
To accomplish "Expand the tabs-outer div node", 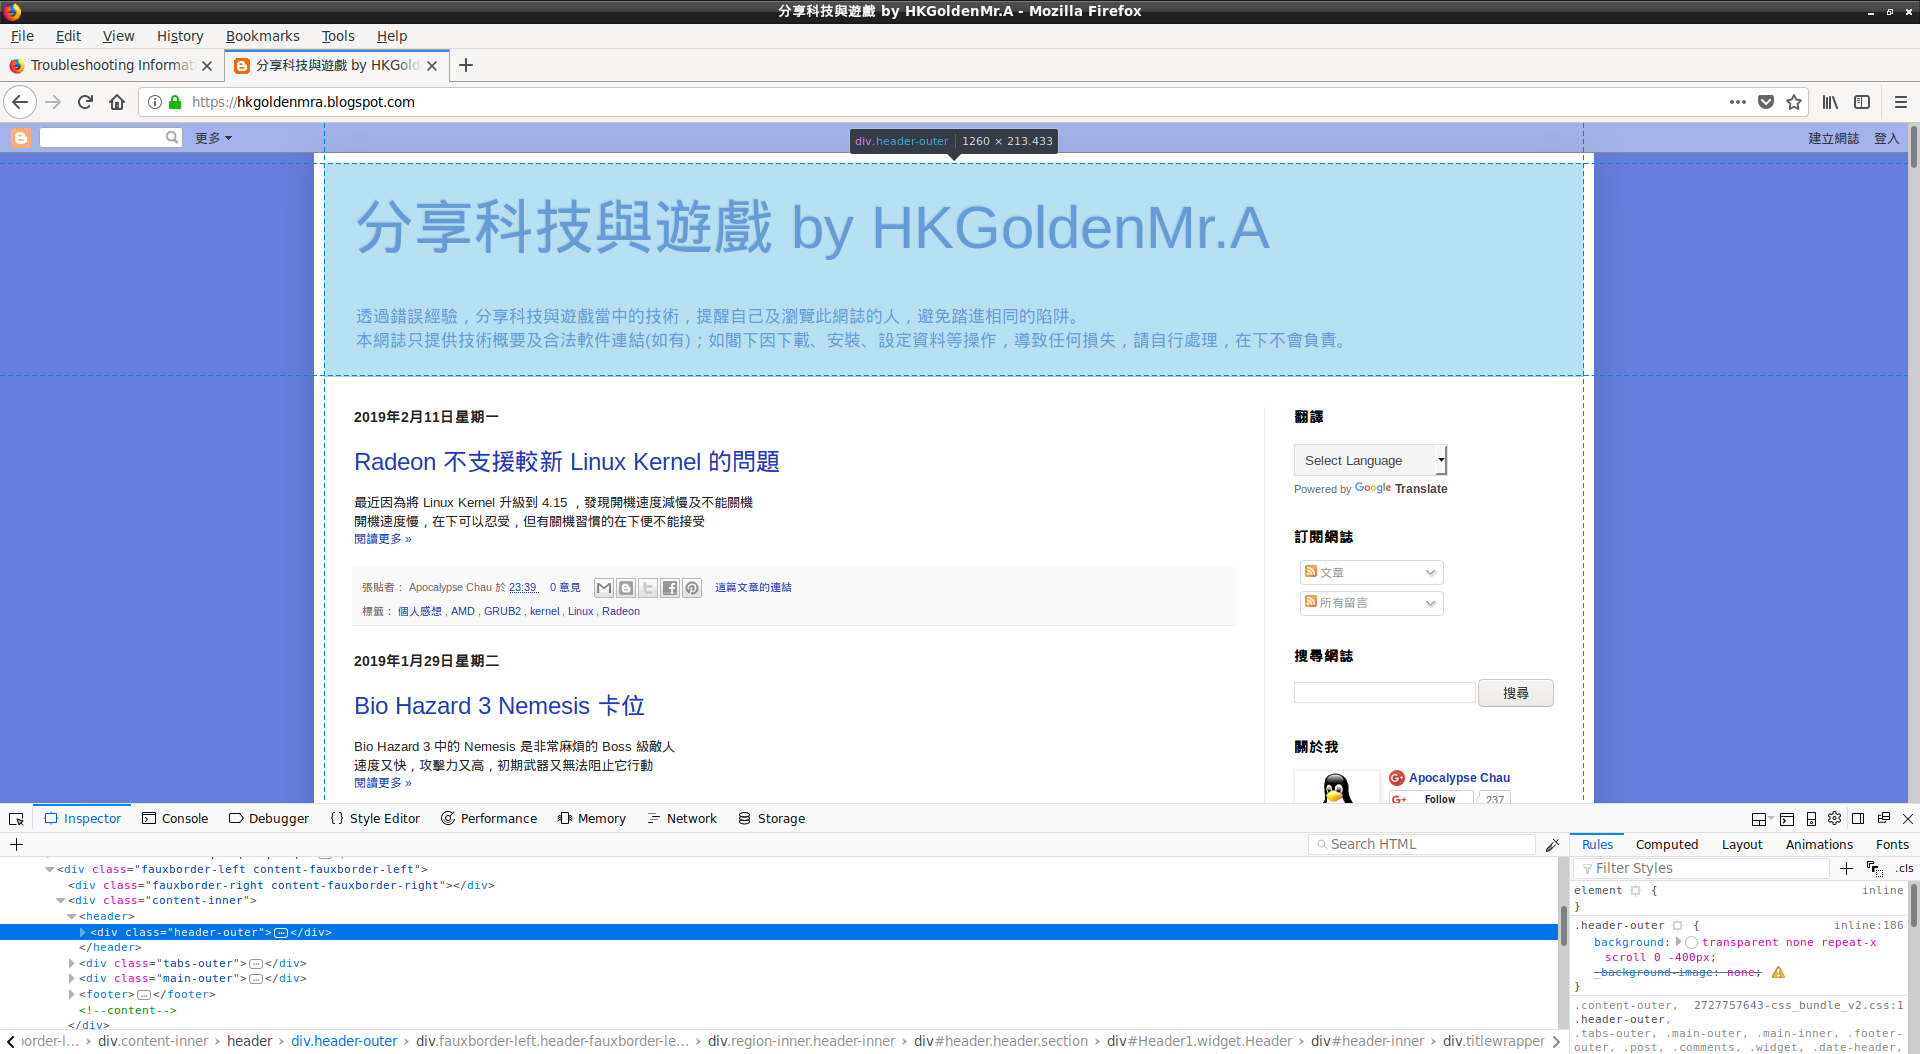I will 72,963.
